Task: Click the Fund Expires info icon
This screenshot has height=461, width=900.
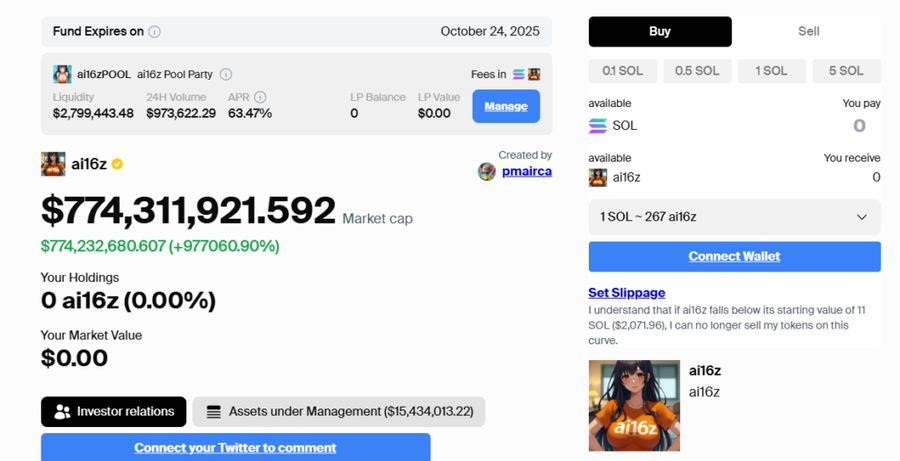Action: click(154, 32)
